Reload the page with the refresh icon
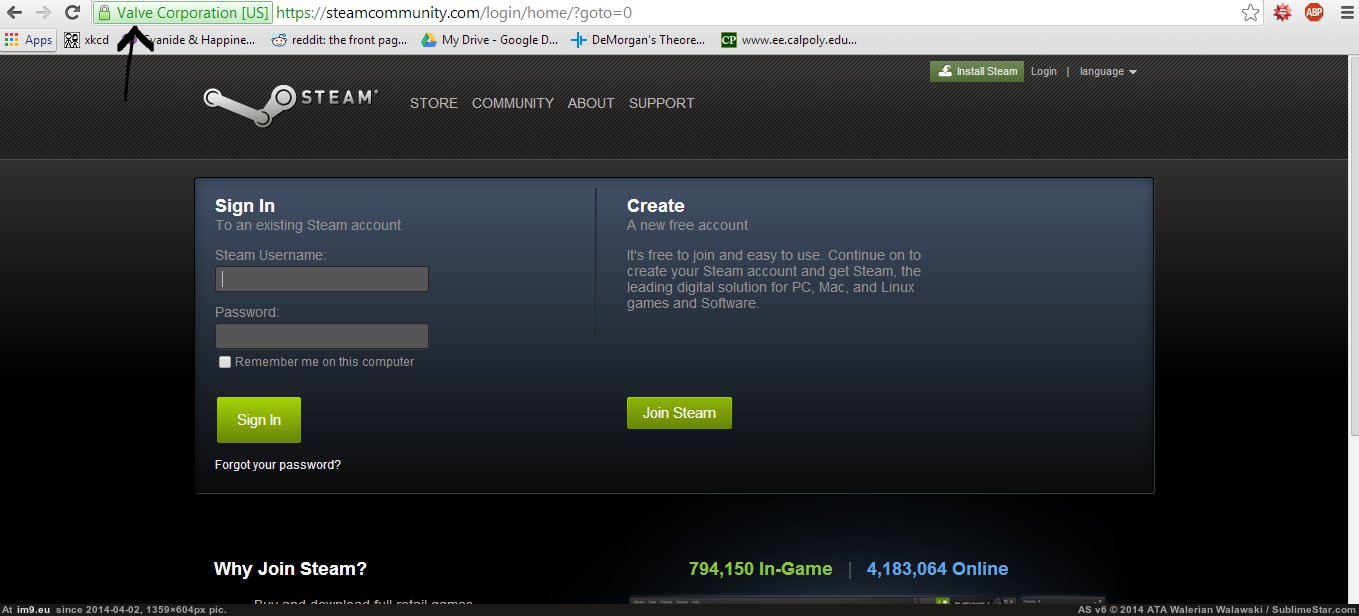Screen dimensions: 1359x616 pyautogui.click(x=72, y=13)
